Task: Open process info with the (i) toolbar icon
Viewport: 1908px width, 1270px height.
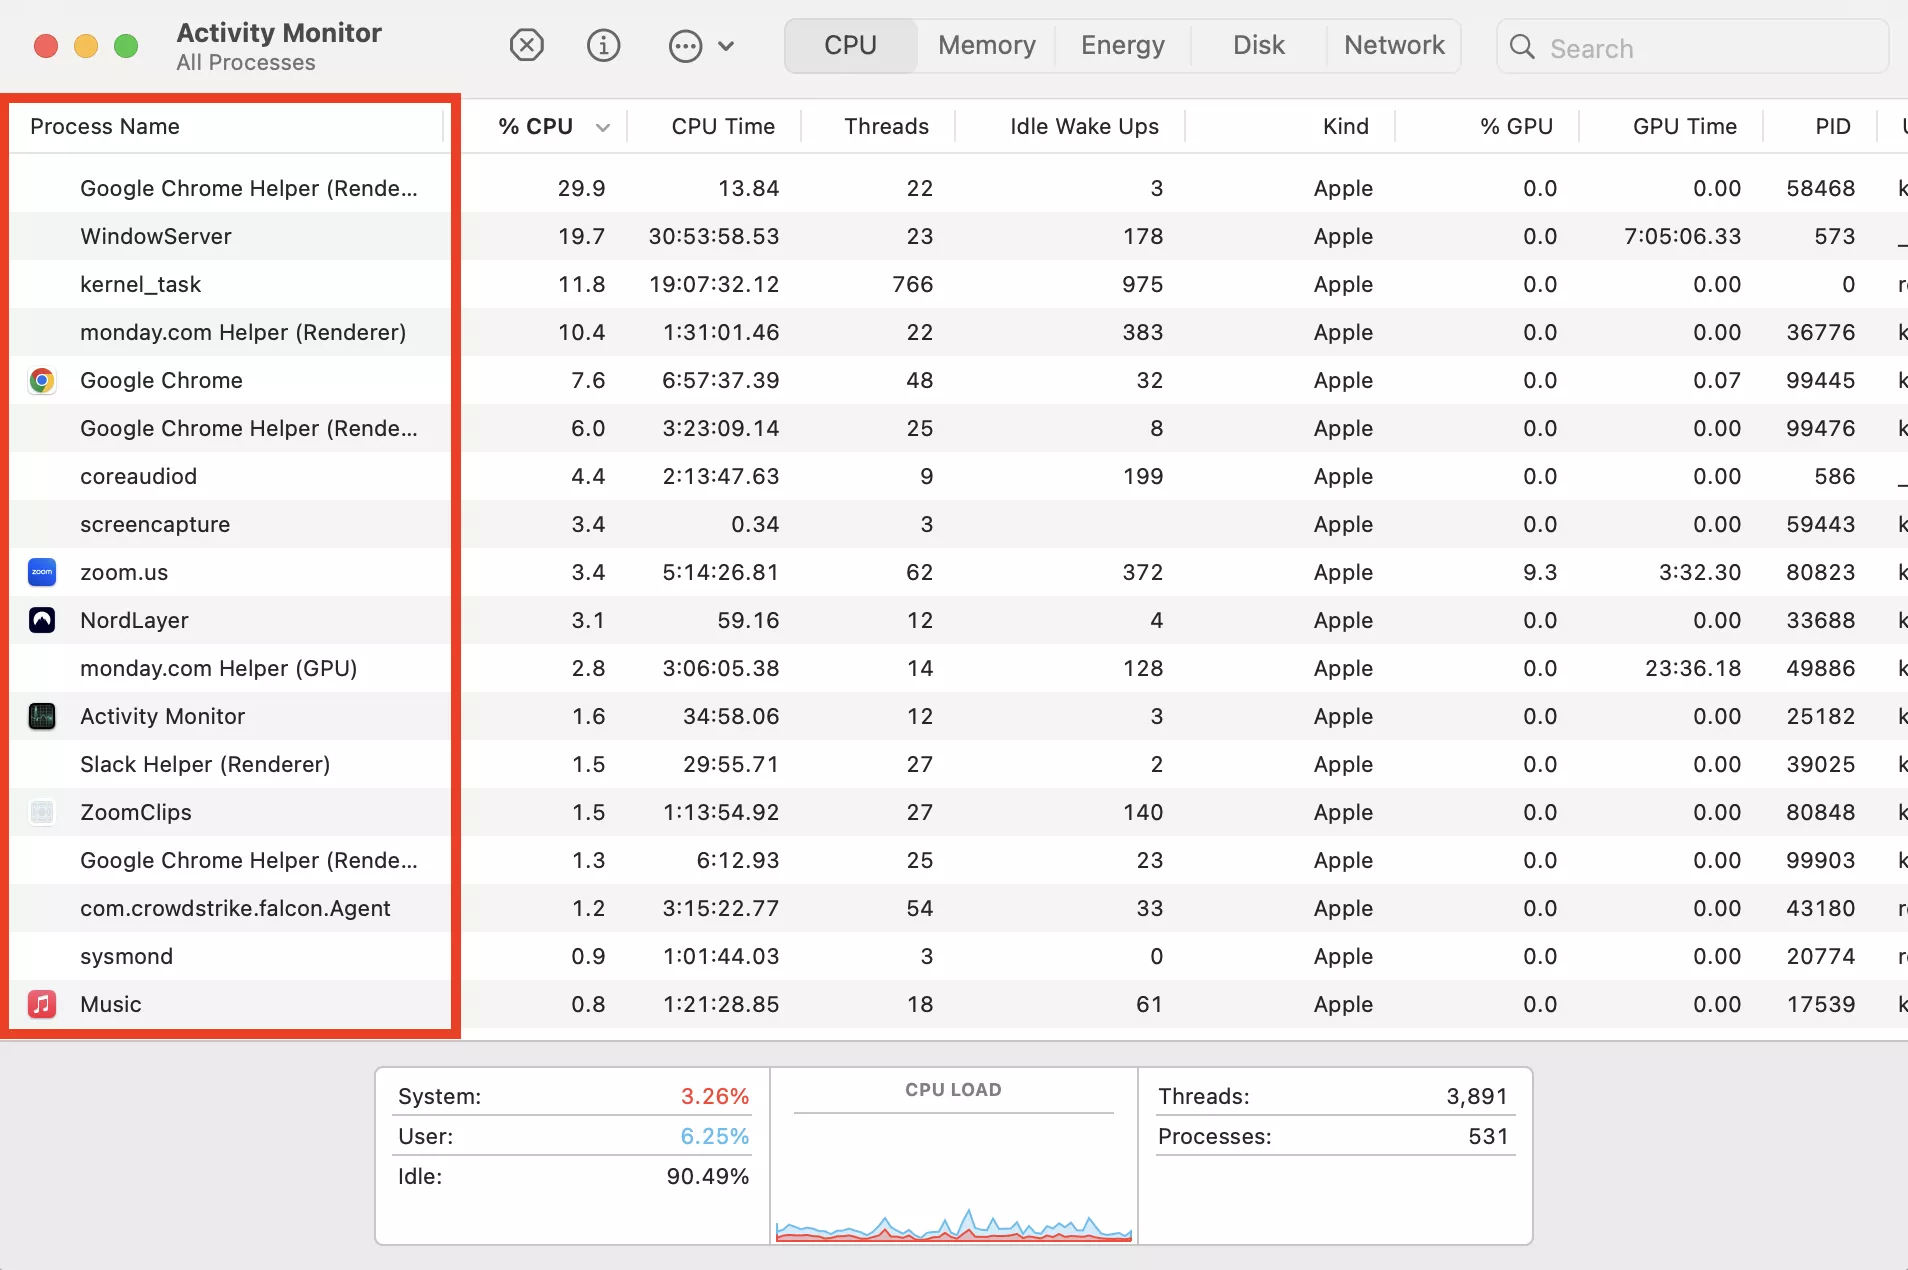Action: [x=603, y=45]
